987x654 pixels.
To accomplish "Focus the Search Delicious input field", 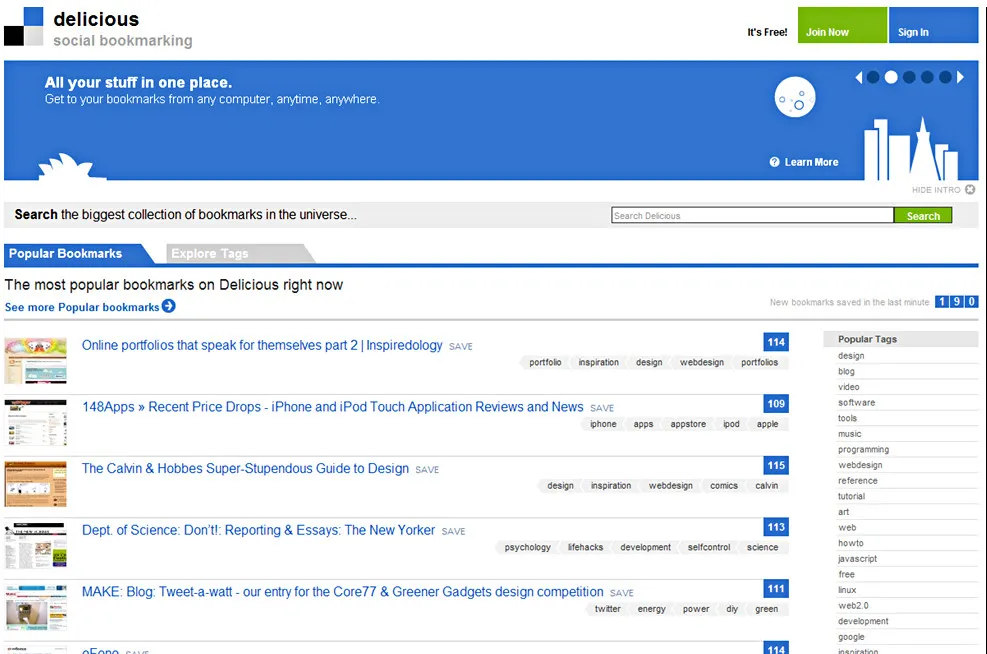I will coord(751,215).
